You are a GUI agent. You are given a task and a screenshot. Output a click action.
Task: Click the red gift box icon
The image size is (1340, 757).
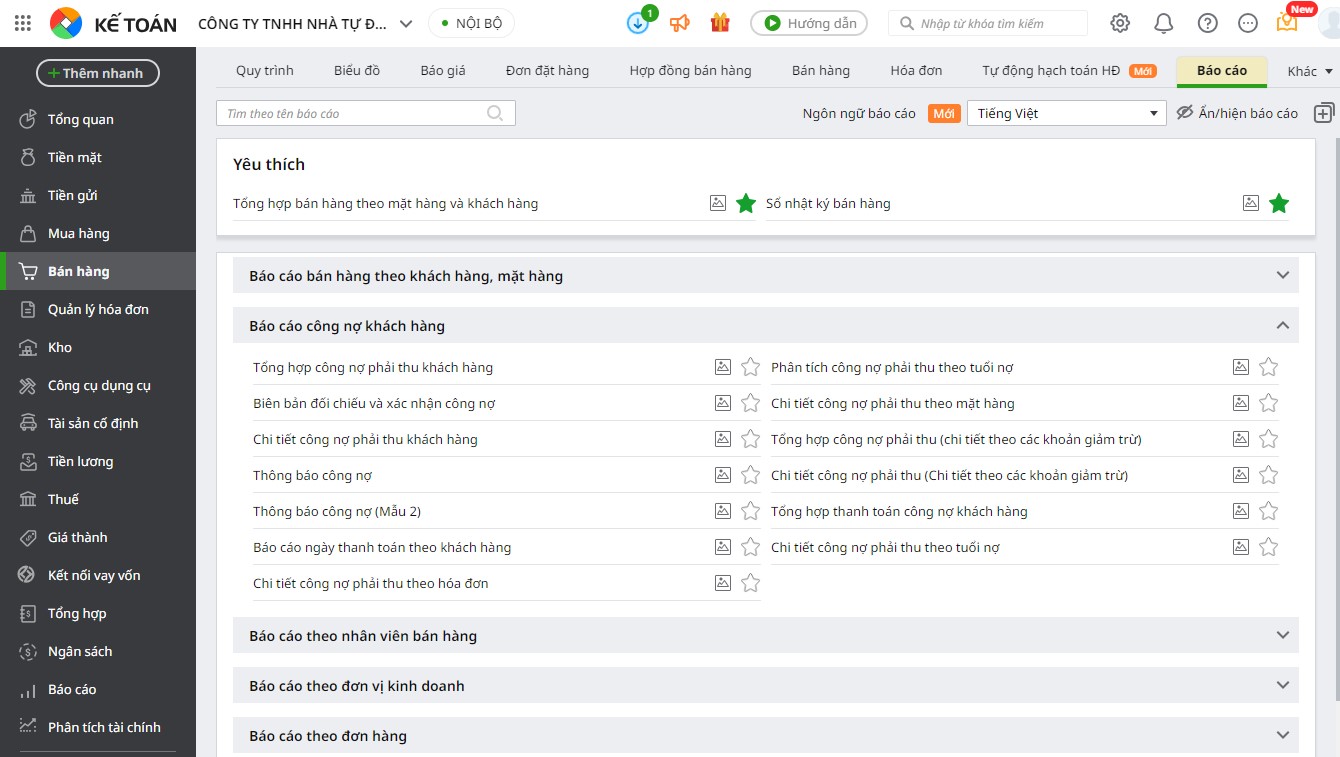point(720,23)
